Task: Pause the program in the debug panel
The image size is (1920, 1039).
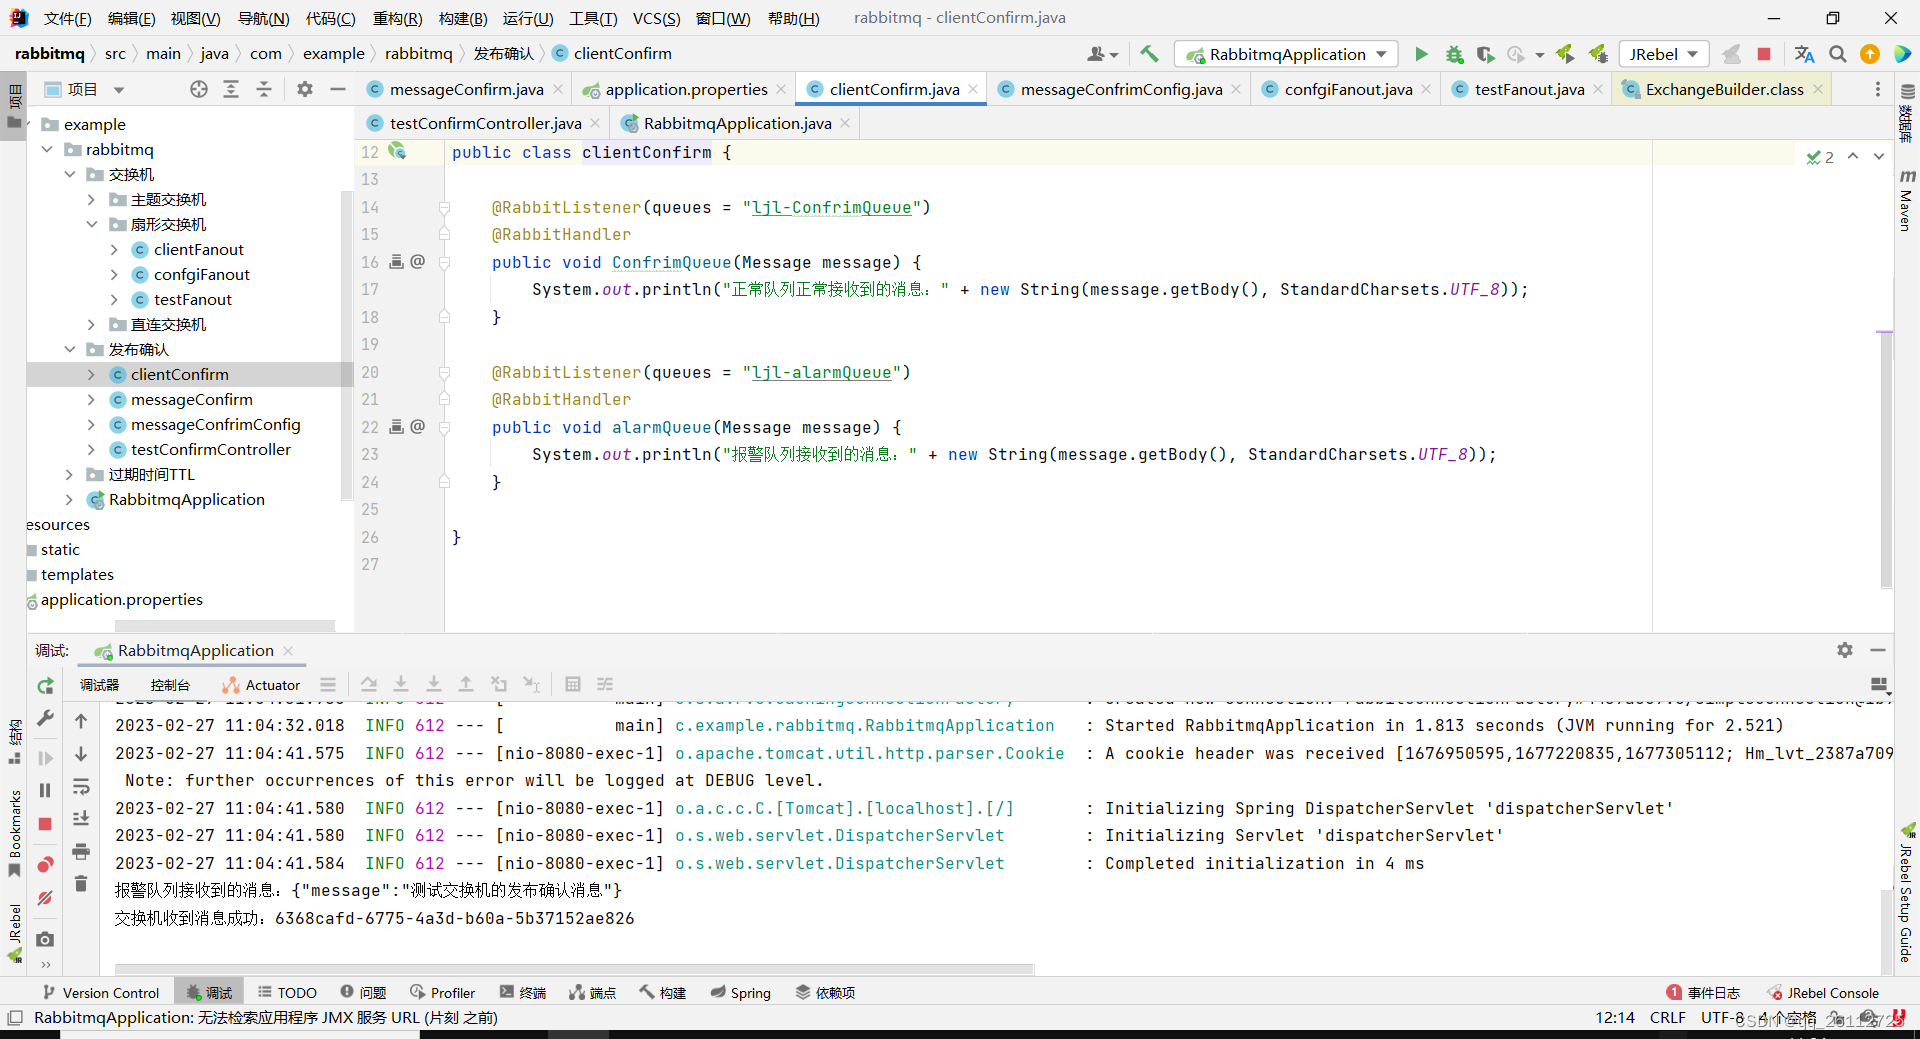Action: click(45, 790)
